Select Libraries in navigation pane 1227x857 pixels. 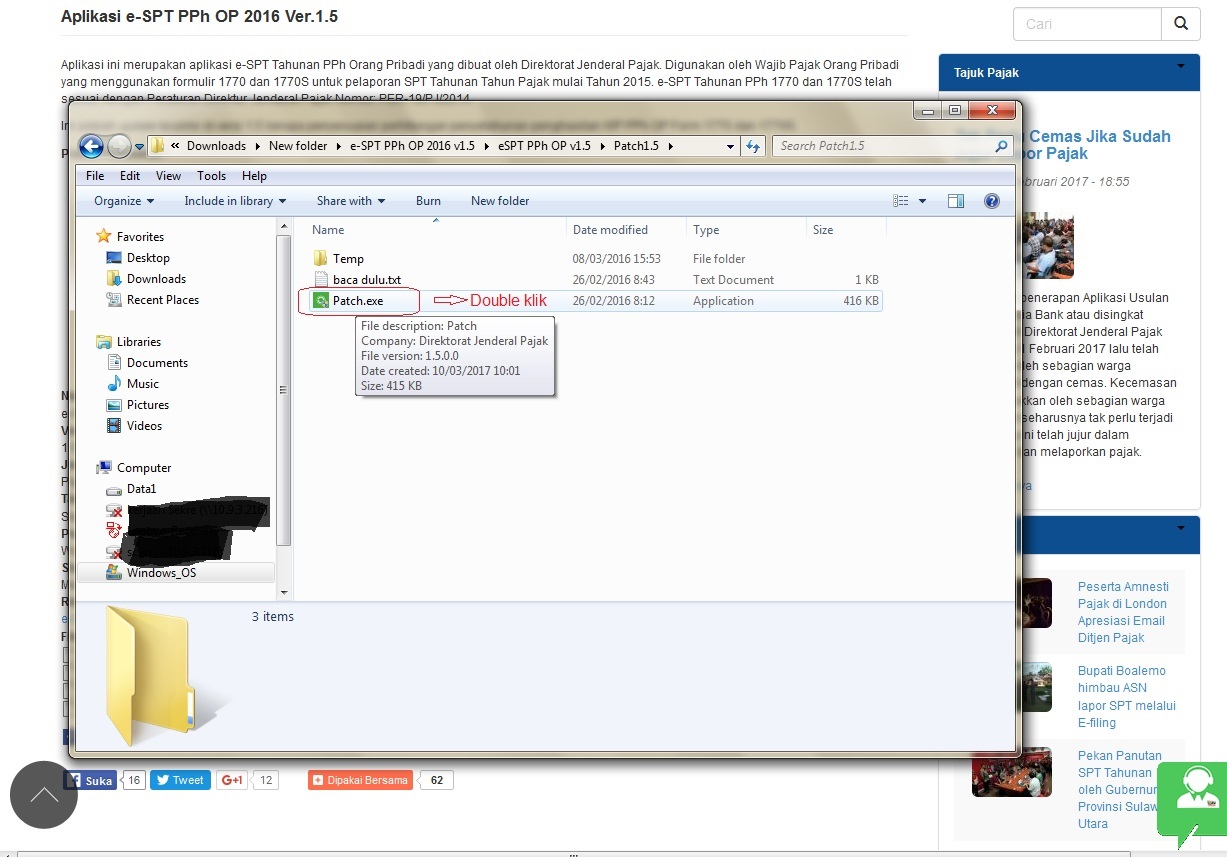coord(139,342)
